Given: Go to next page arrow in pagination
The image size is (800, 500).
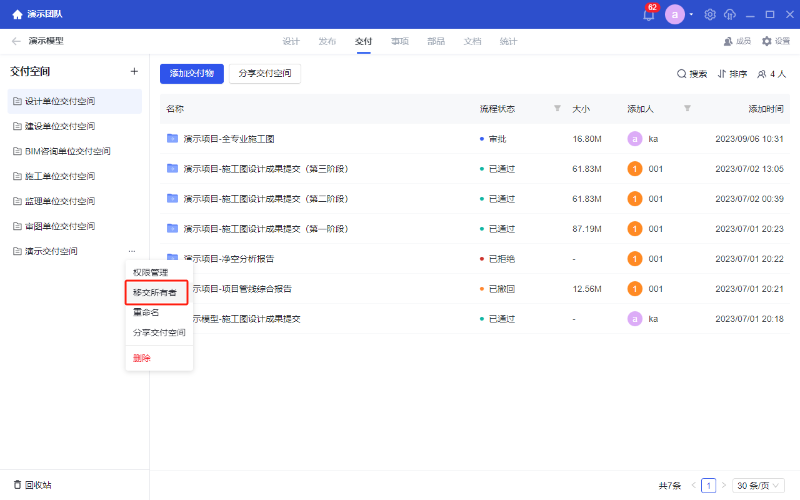Looking at the screenshot, I should (723, 485).
